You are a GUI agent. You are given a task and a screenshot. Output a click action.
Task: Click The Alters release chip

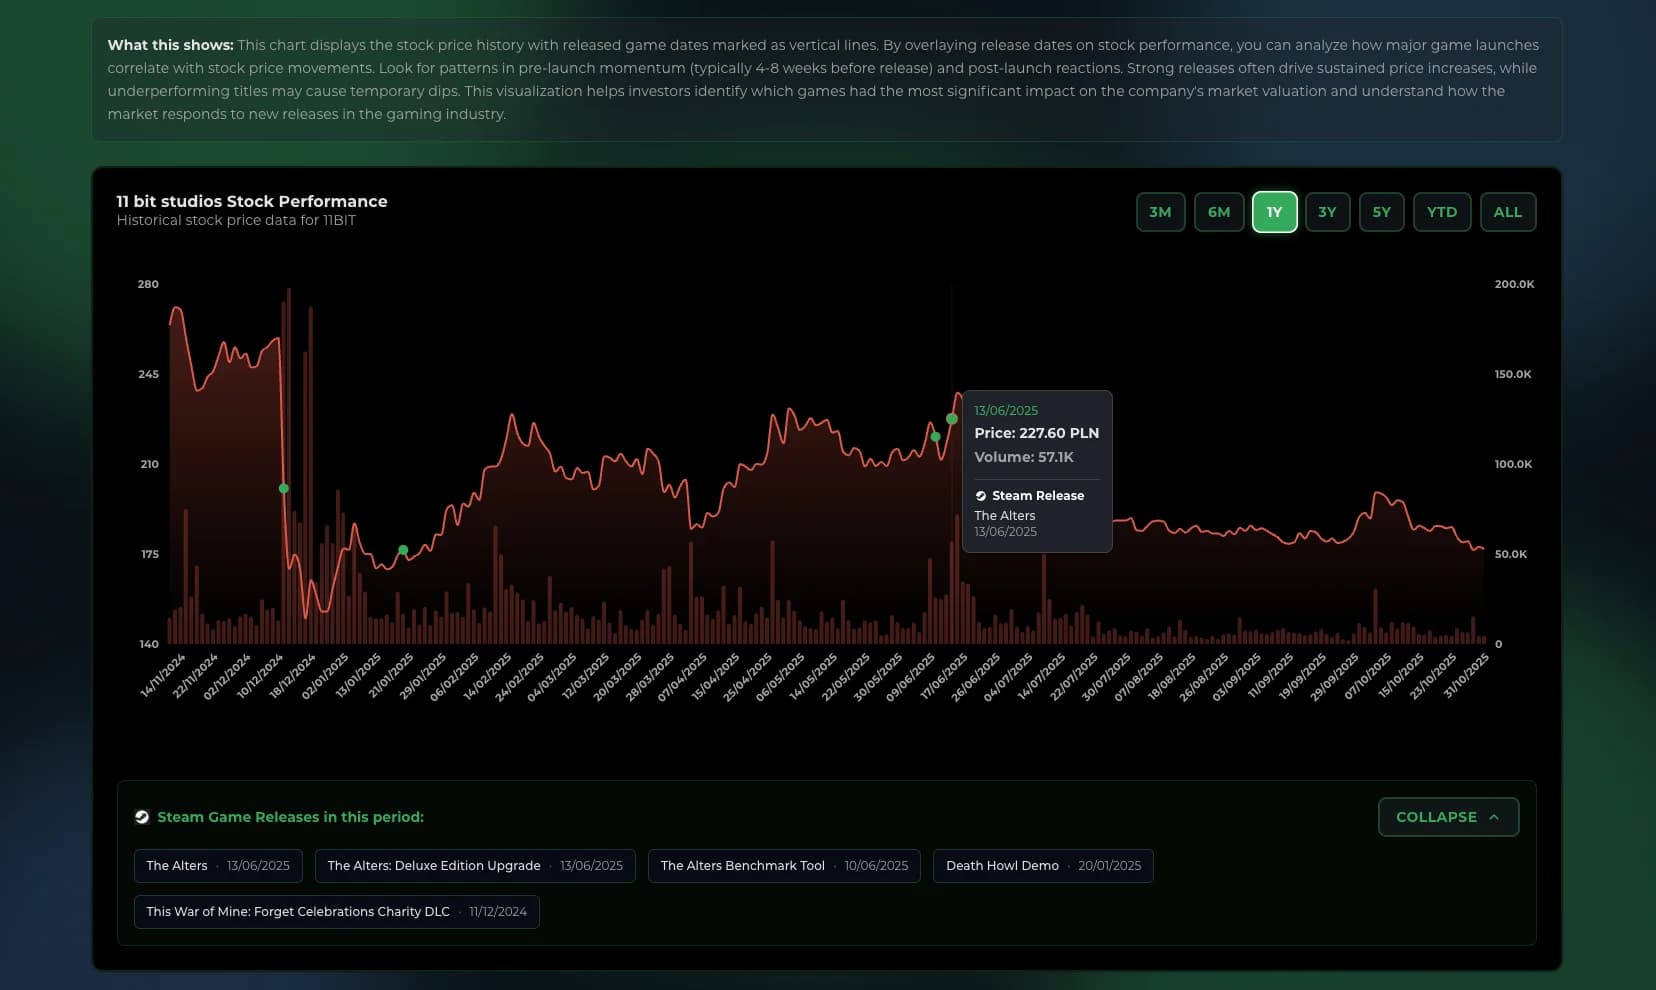click(218, 865)
